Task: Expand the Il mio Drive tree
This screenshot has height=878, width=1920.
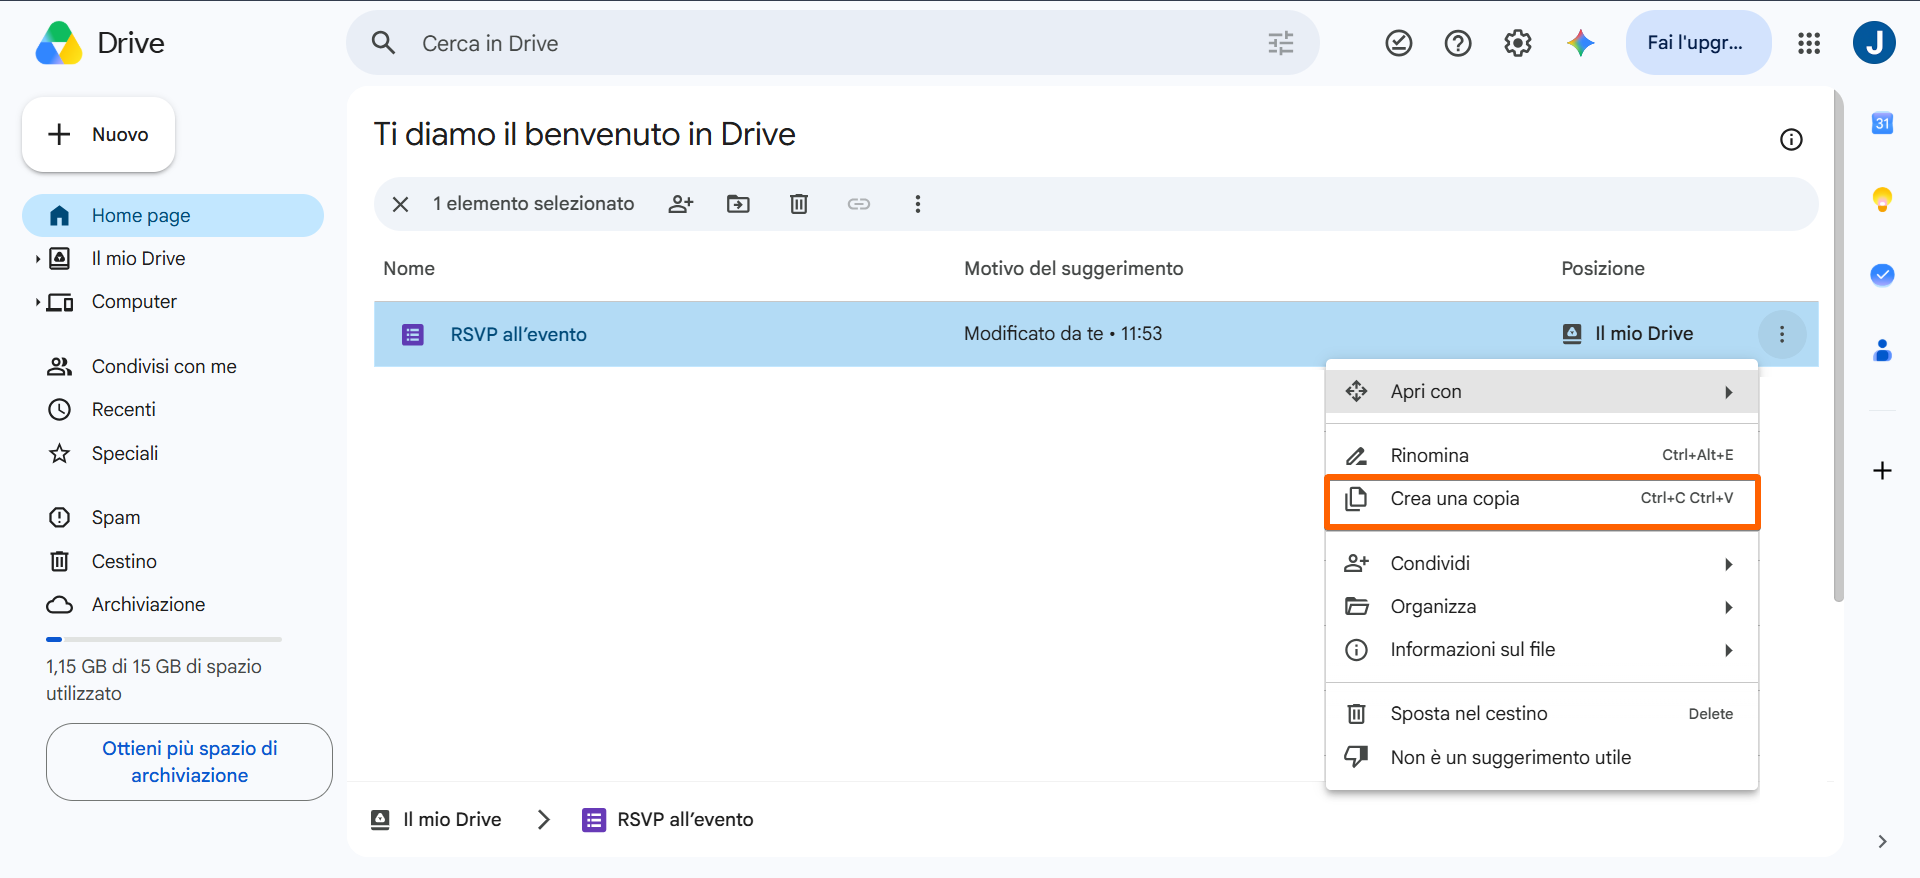Action: point(38,259)
